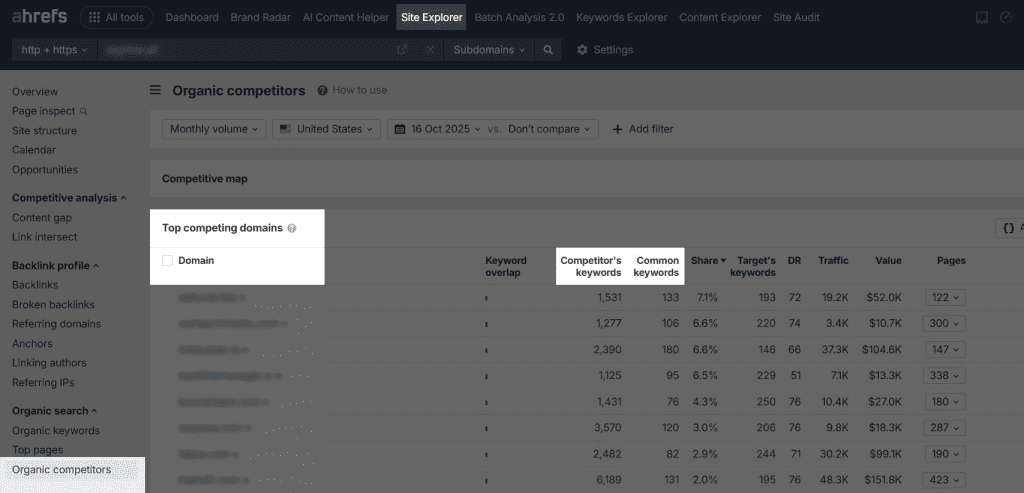
Task: Click the search magnifier button
Action: (548, 50)
